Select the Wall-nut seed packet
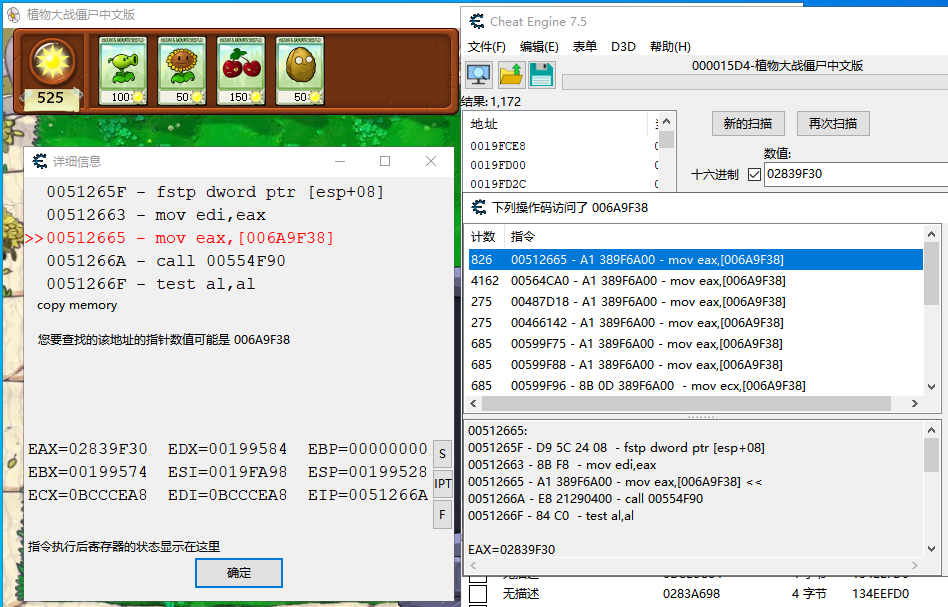Image resolution: width=948 pixels, height=607 pixels. (300, 71)
